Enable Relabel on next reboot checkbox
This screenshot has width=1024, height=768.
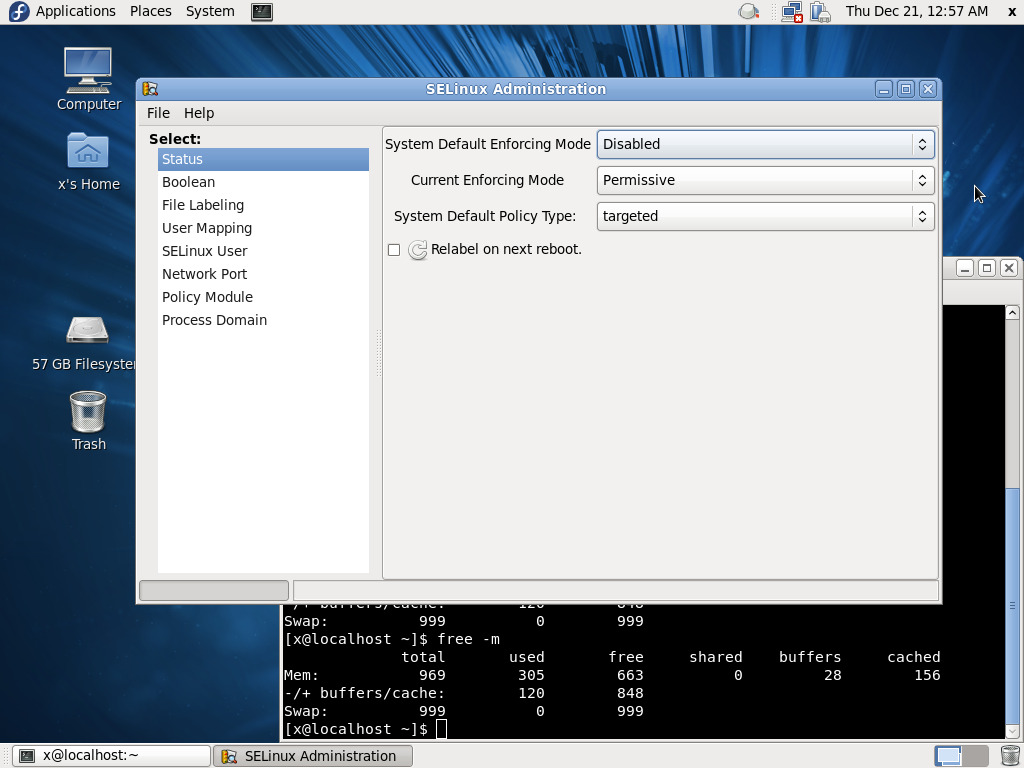(394, 250)
